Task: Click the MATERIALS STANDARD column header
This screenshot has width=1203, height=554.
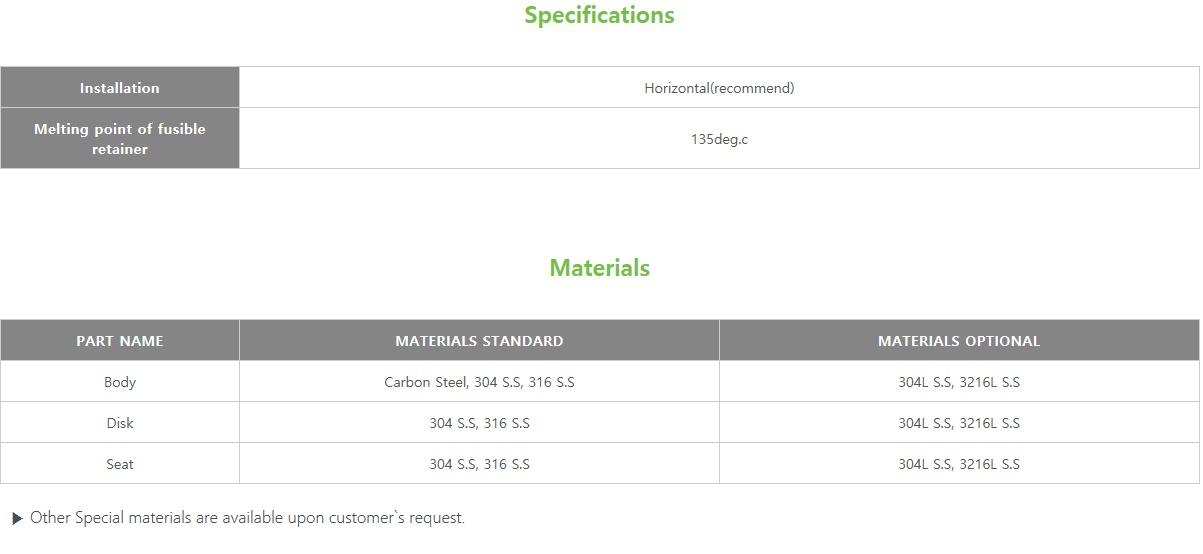Action: (x=479, y=341)
